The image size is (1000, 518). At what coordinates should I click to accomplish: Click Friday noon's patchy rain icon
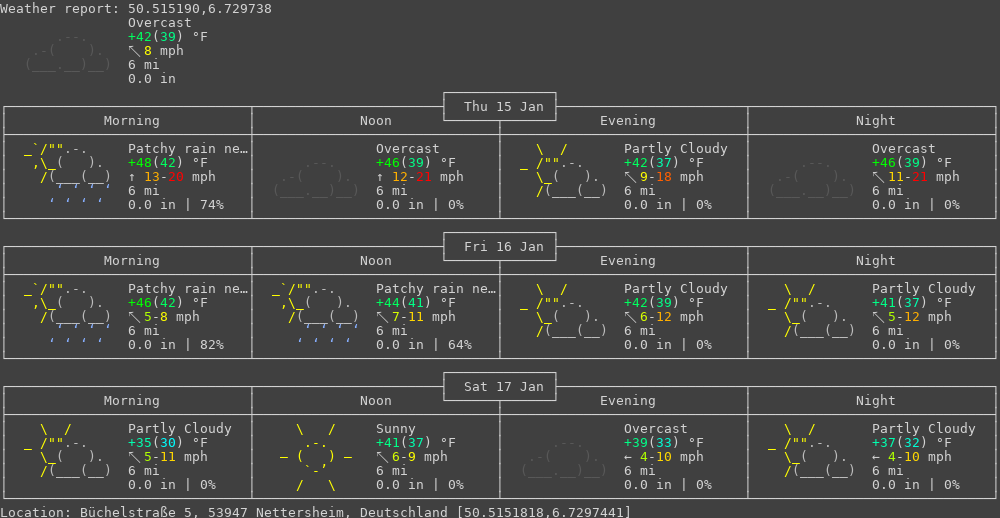coord(316,312)
